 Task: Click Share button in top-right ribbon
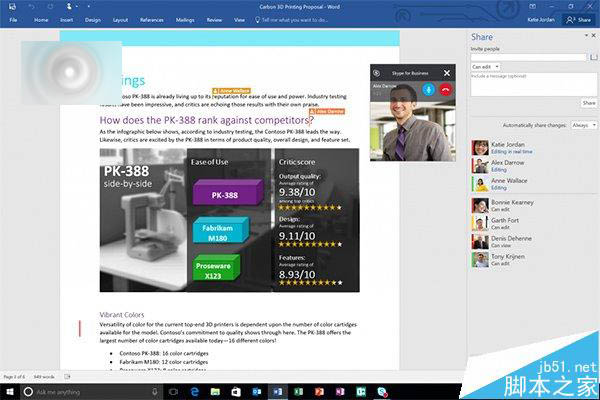point(581,19)
